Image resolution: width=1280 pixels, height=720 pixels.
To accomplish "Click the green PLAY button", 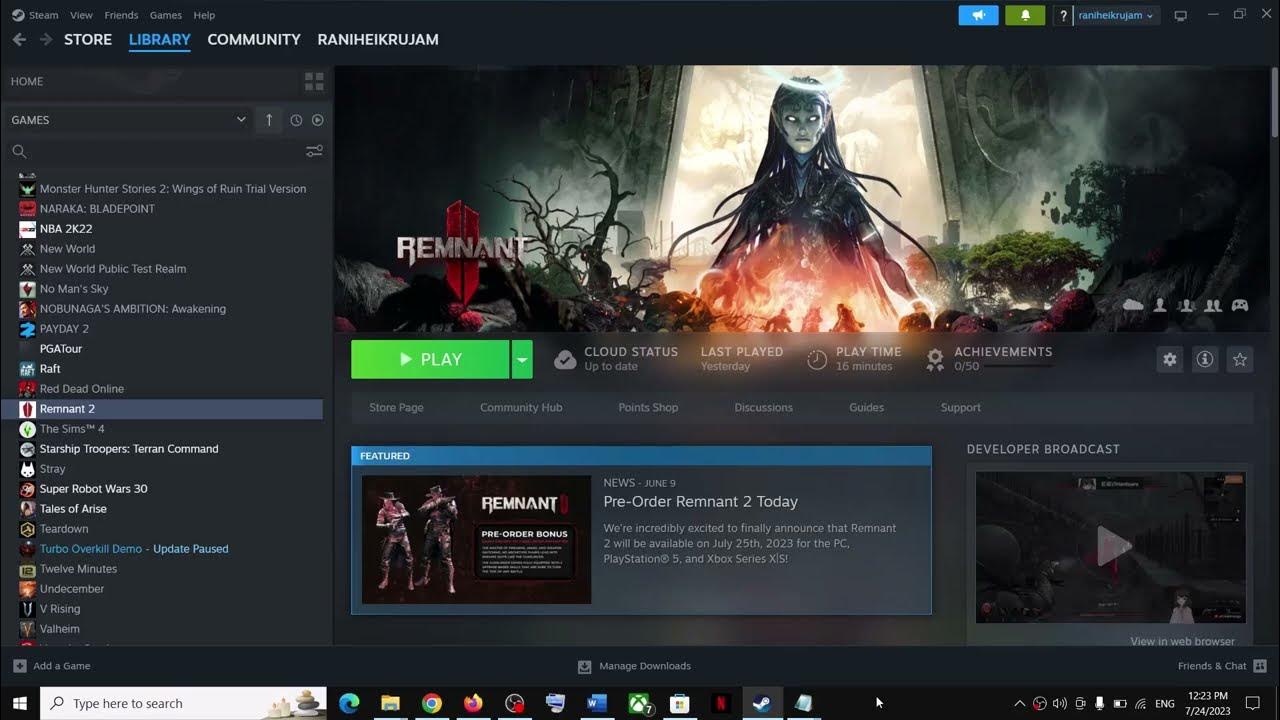I will point(430,359).
